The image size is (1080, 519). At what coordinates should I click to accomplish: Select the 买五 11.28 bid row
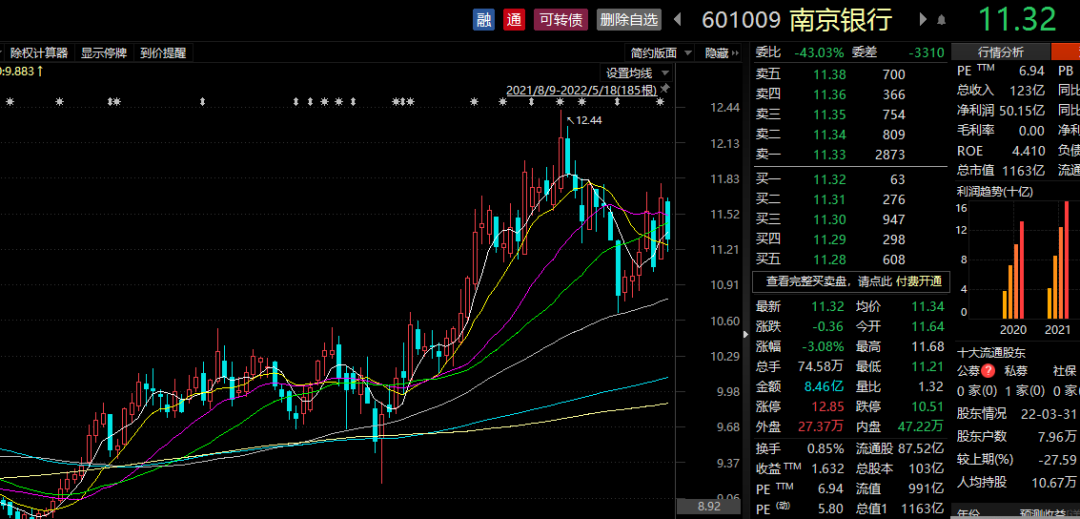point(851,260)
